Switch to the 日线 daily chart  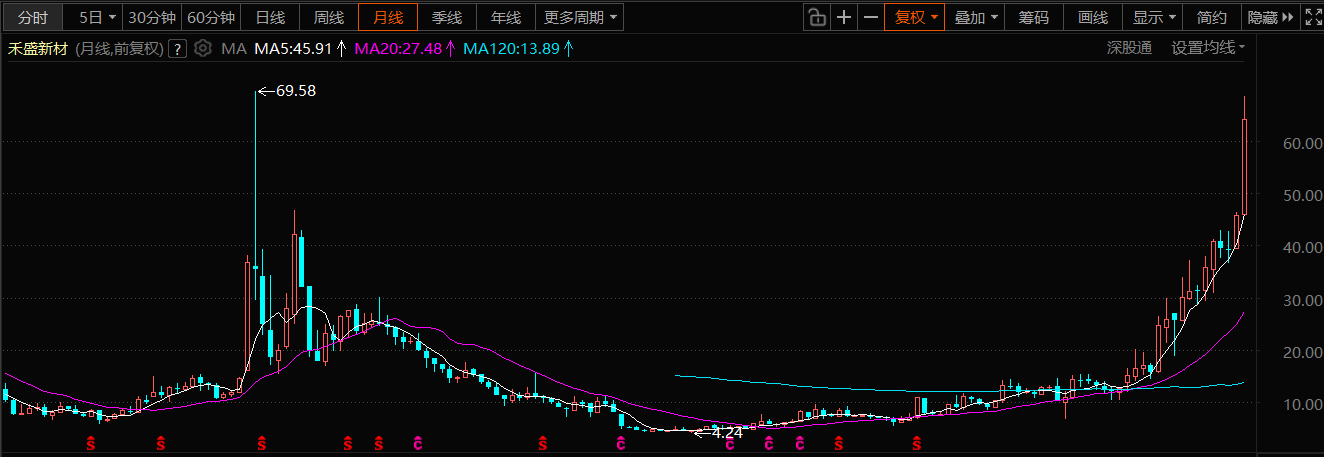(270, 17)
